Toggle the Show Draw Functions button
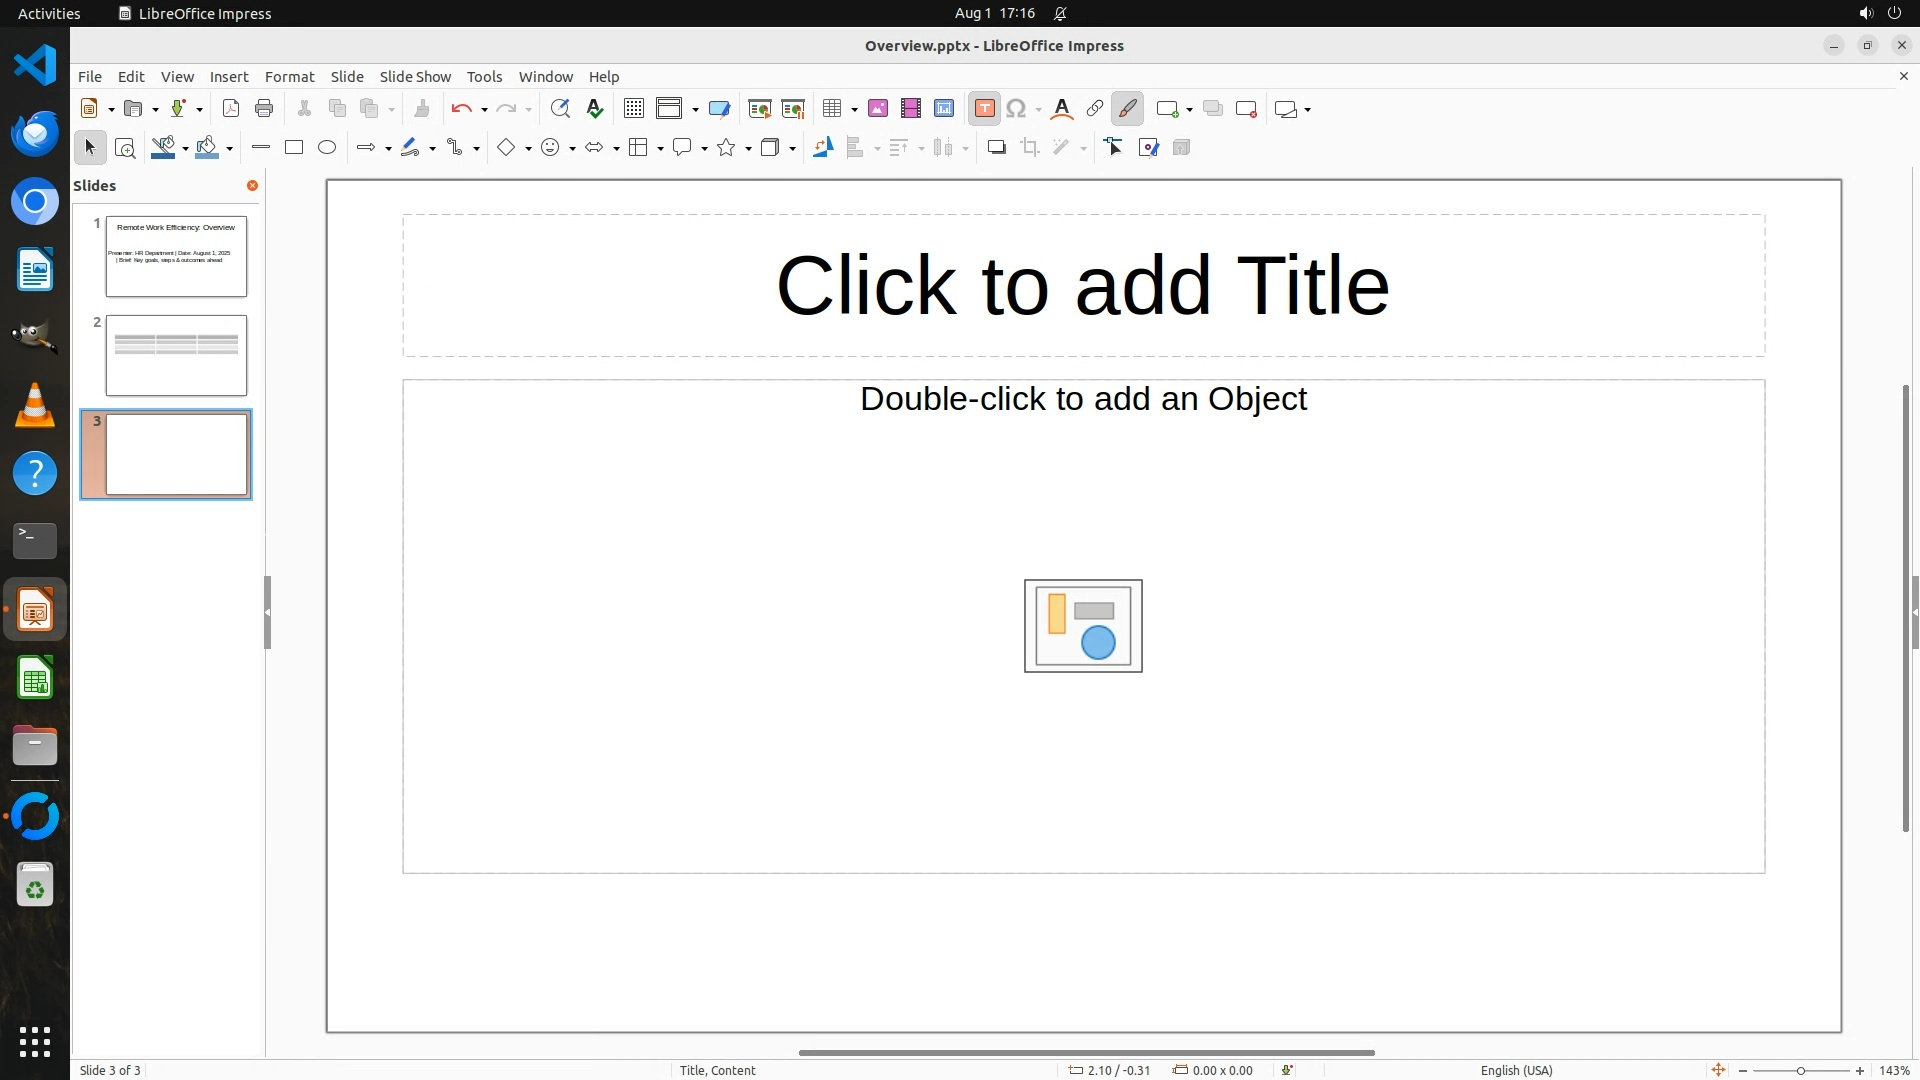This screenshot has height=1080, width=1920. [1128, 109]
